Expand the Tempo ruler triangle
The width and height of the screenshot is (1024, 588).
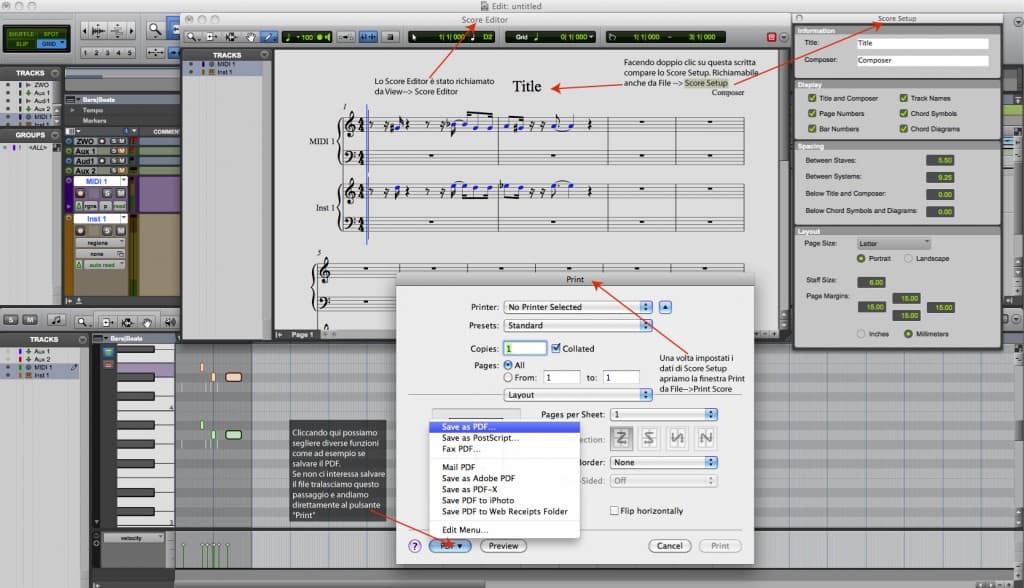click(x=72, y=110)
